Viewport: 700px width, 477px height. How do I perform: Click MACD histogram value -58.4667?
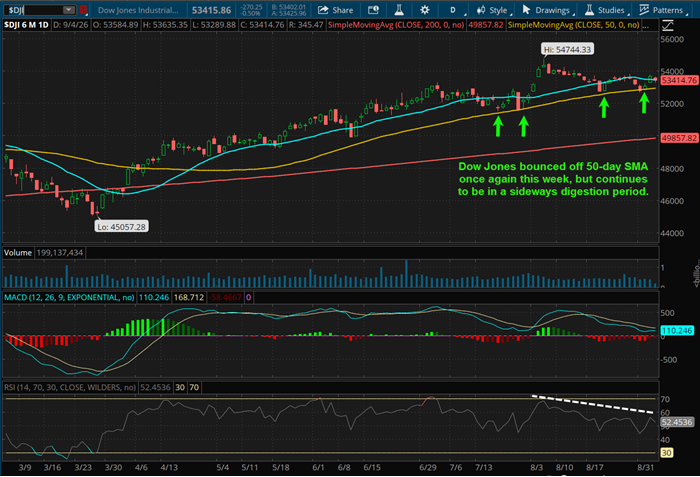[x=225, y=297]
